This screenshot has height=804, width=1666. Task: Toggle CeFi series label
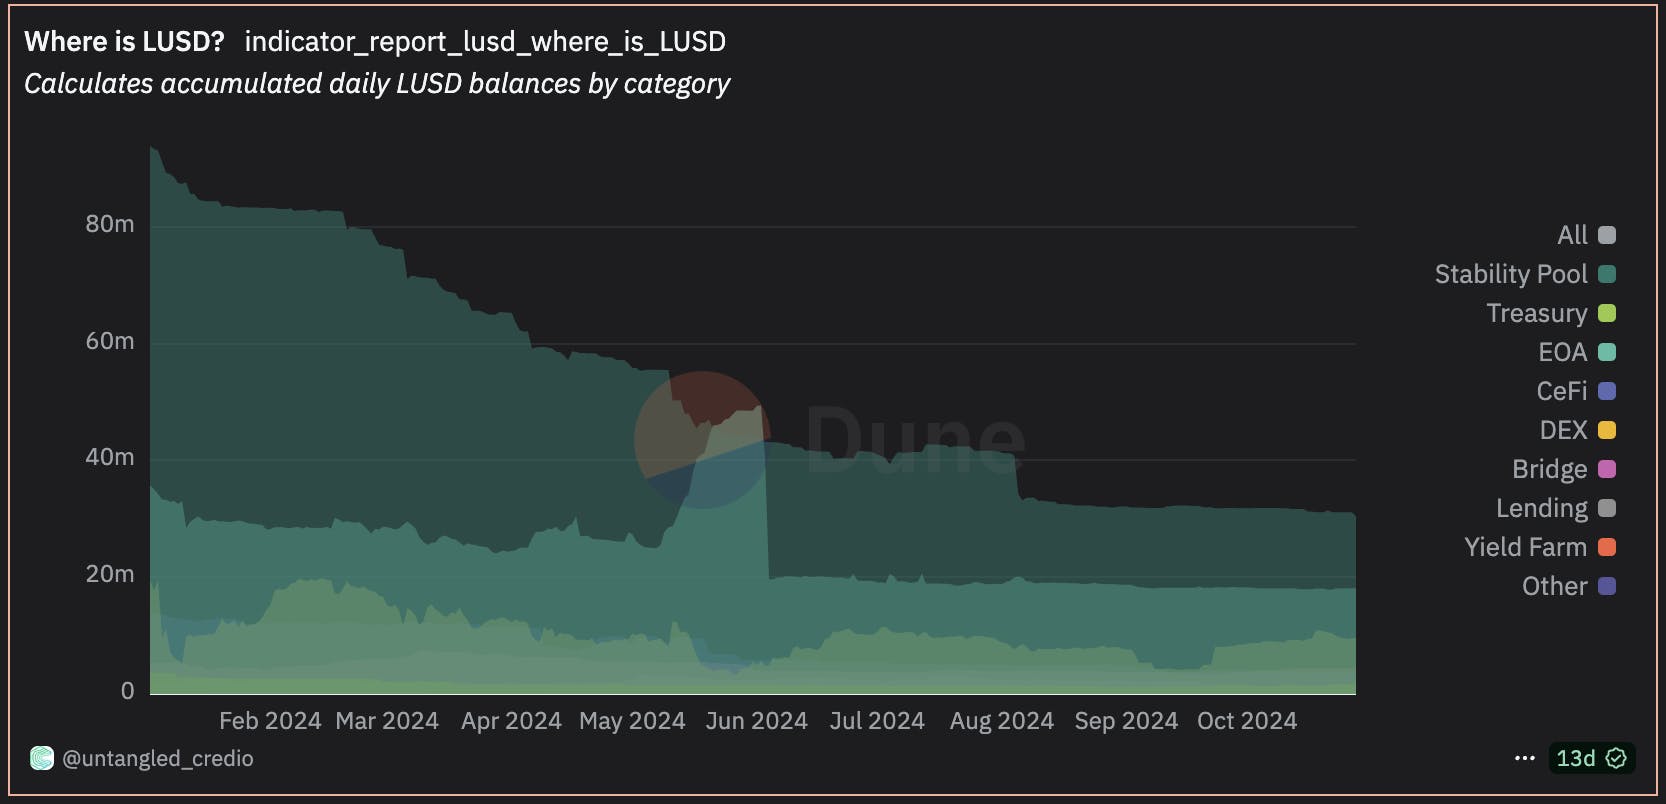coord(1562,391)
